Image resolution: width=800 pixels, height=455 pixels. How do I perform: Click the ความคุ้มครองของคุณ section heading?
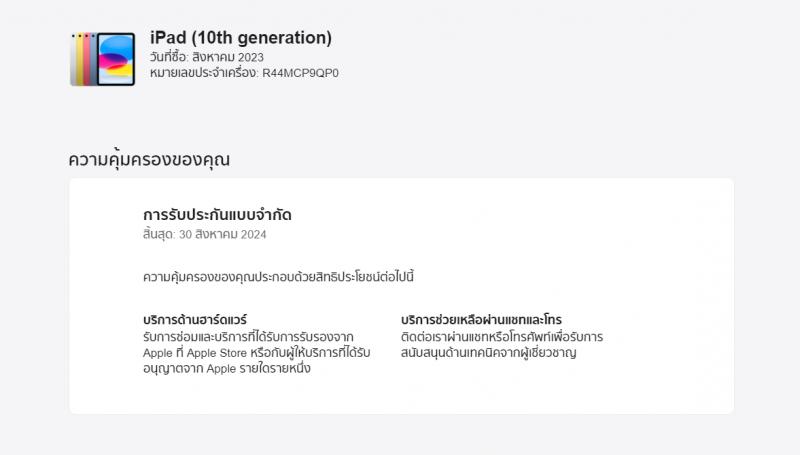pos(155,159)
